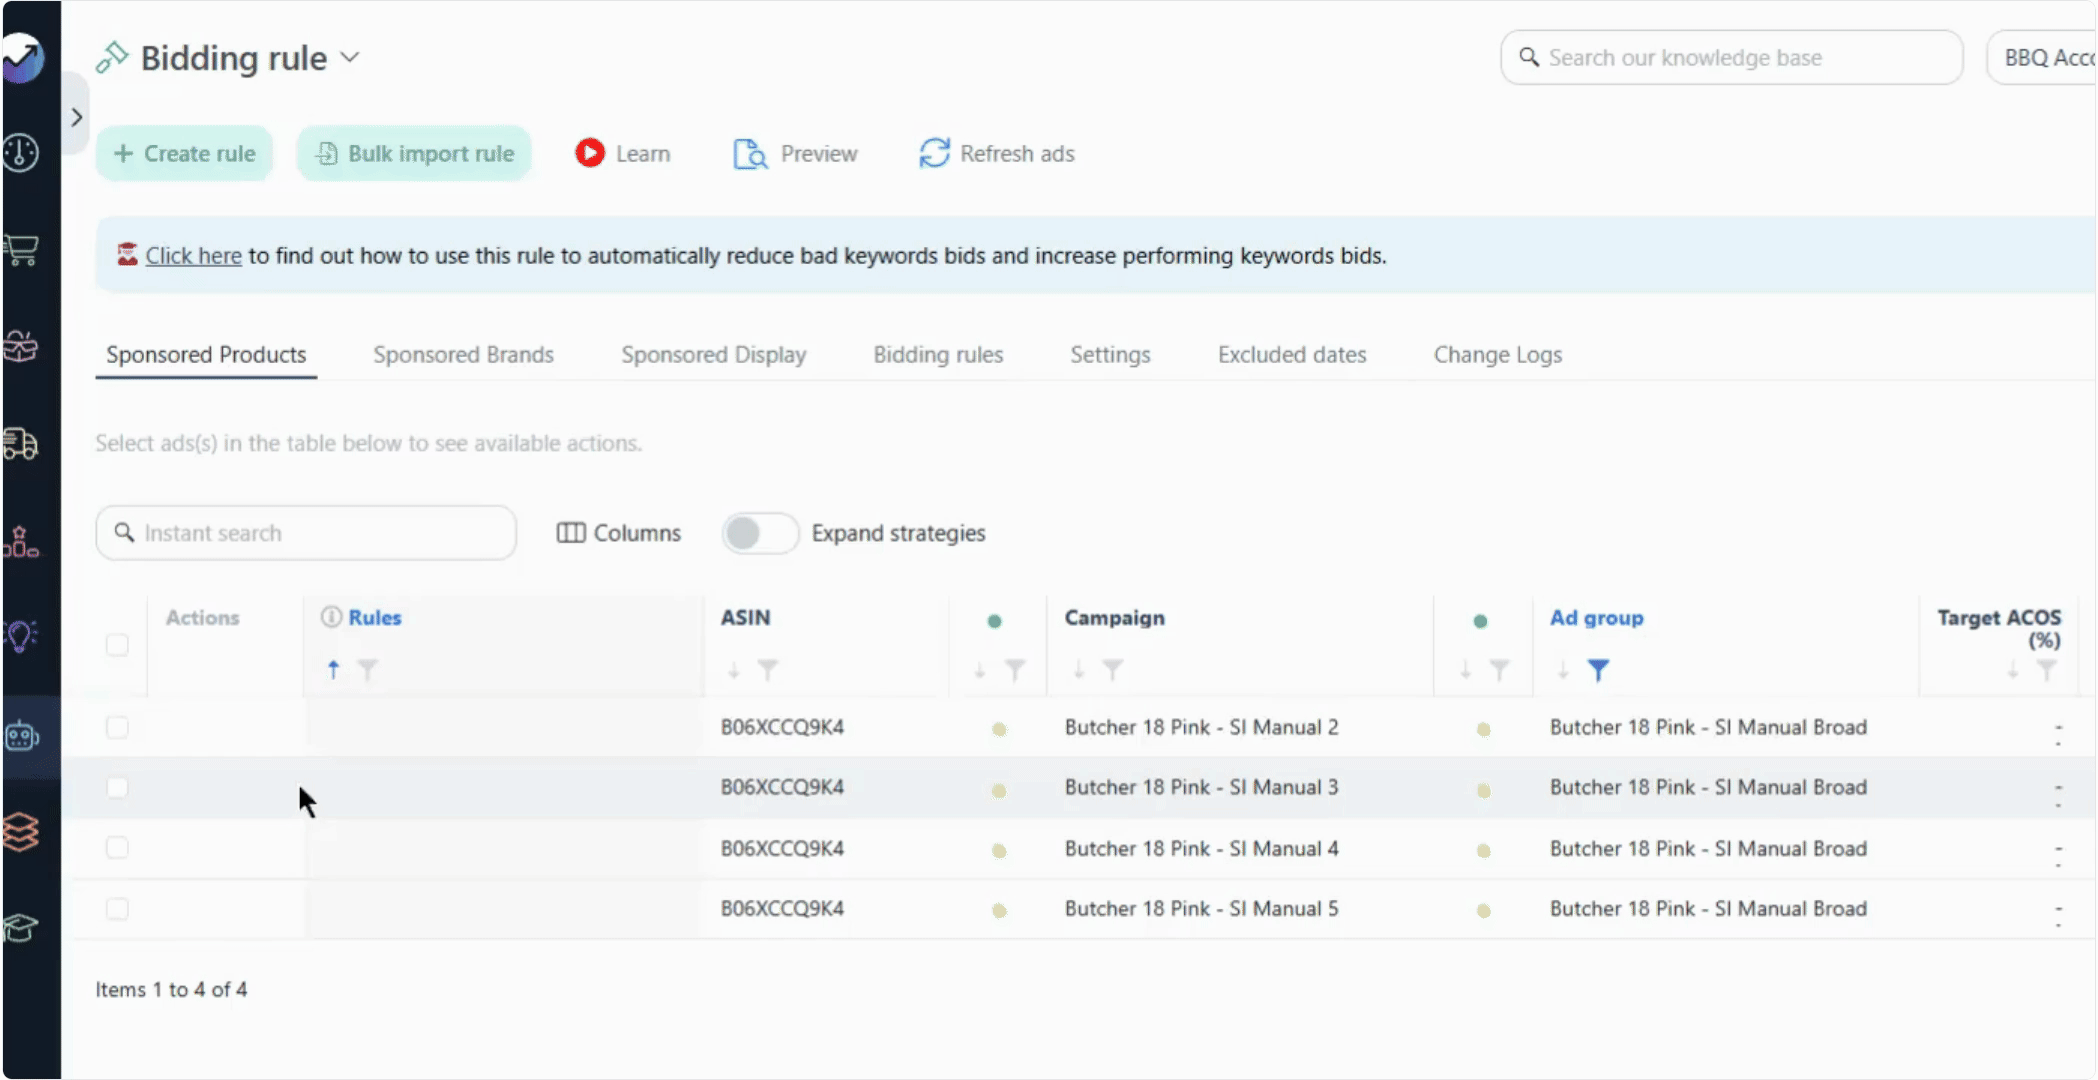Check the Butcher 18 Pink SI Manual 5 row
This screenshot has height=1080, width=2098.
117,909
